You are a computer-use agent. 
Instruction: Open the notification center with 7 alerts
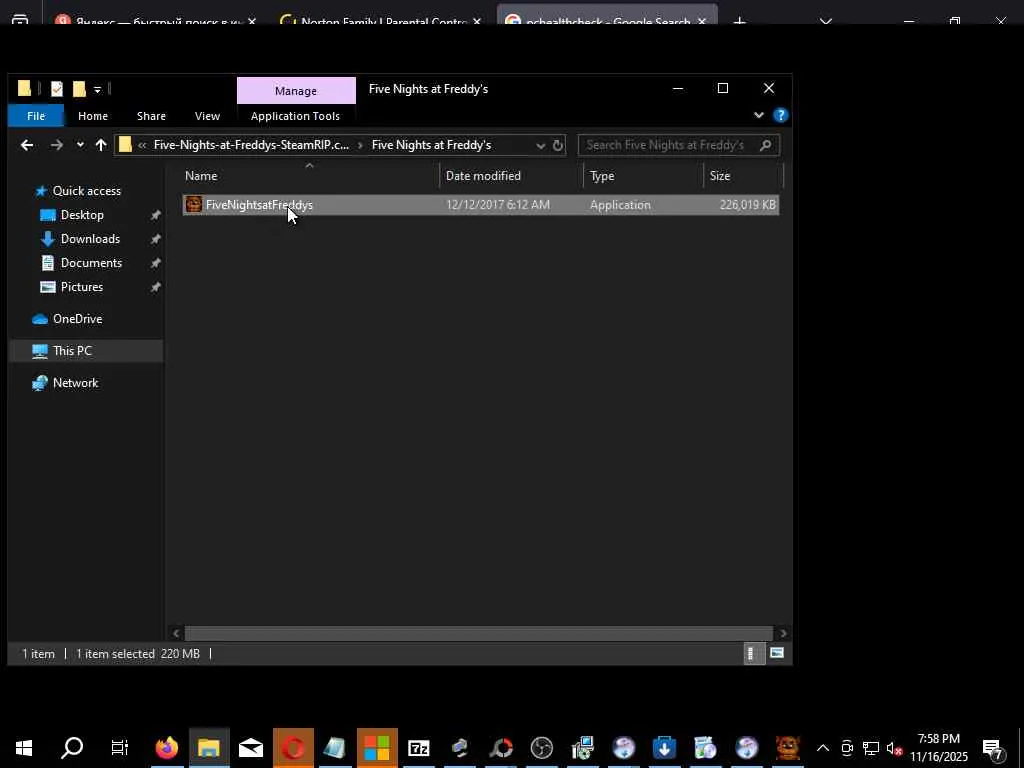[993, 748]
